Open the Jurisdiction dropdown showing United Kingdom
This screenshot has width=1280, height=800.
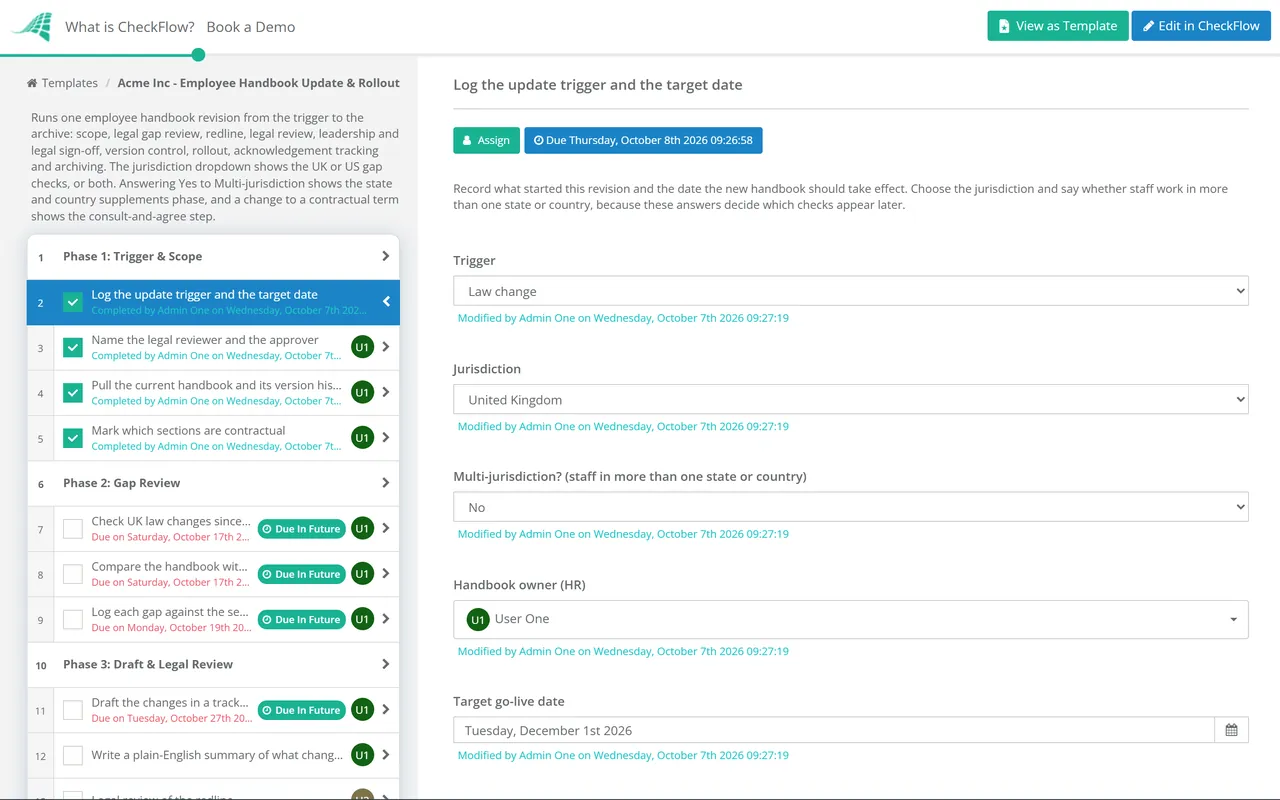[x=851, y=399]
